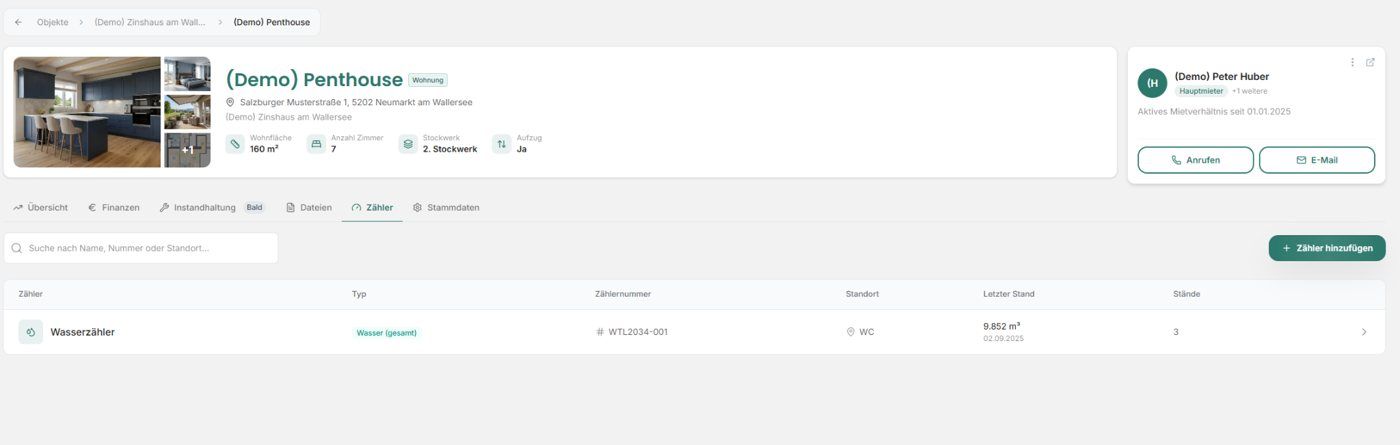1400x445 pixels.
Task: Click the E-Mail button
Action: tap(1317, 160)
